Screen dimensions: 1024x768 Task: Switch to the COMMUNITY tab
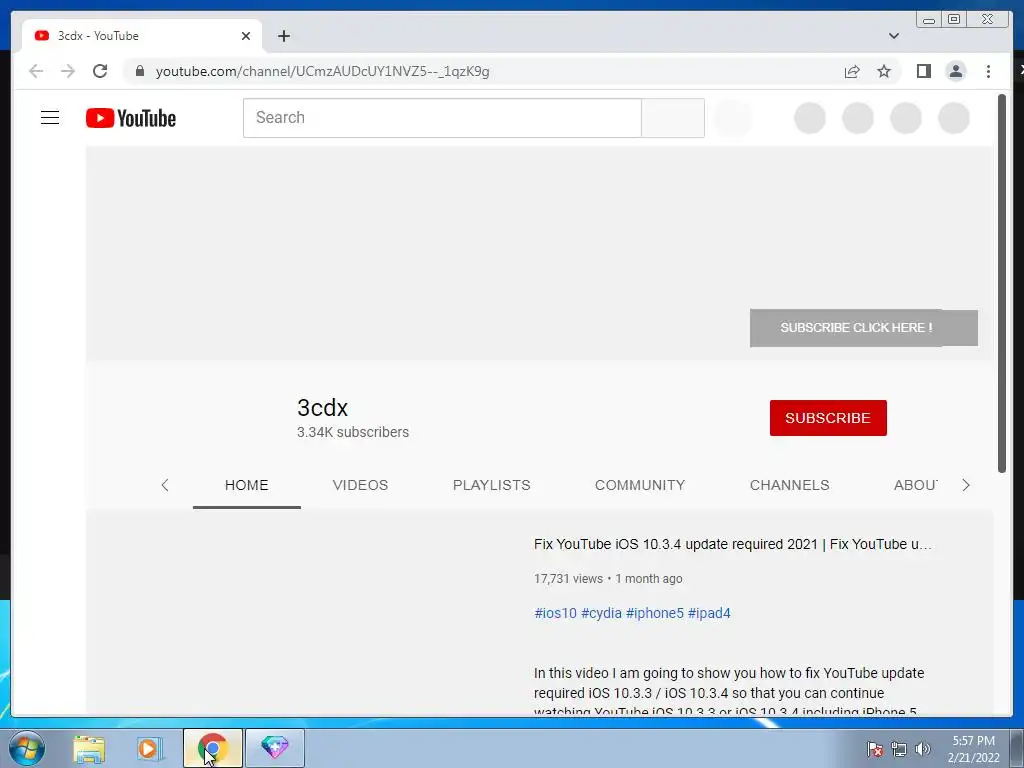[640, 485]
